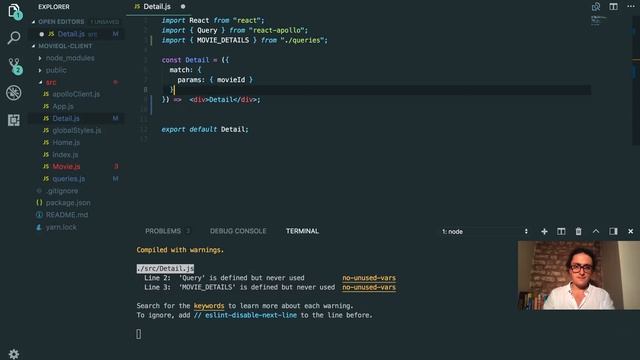Open globalStyles.js file
This screenshot has width=640, height=360.
click(76, 131)
